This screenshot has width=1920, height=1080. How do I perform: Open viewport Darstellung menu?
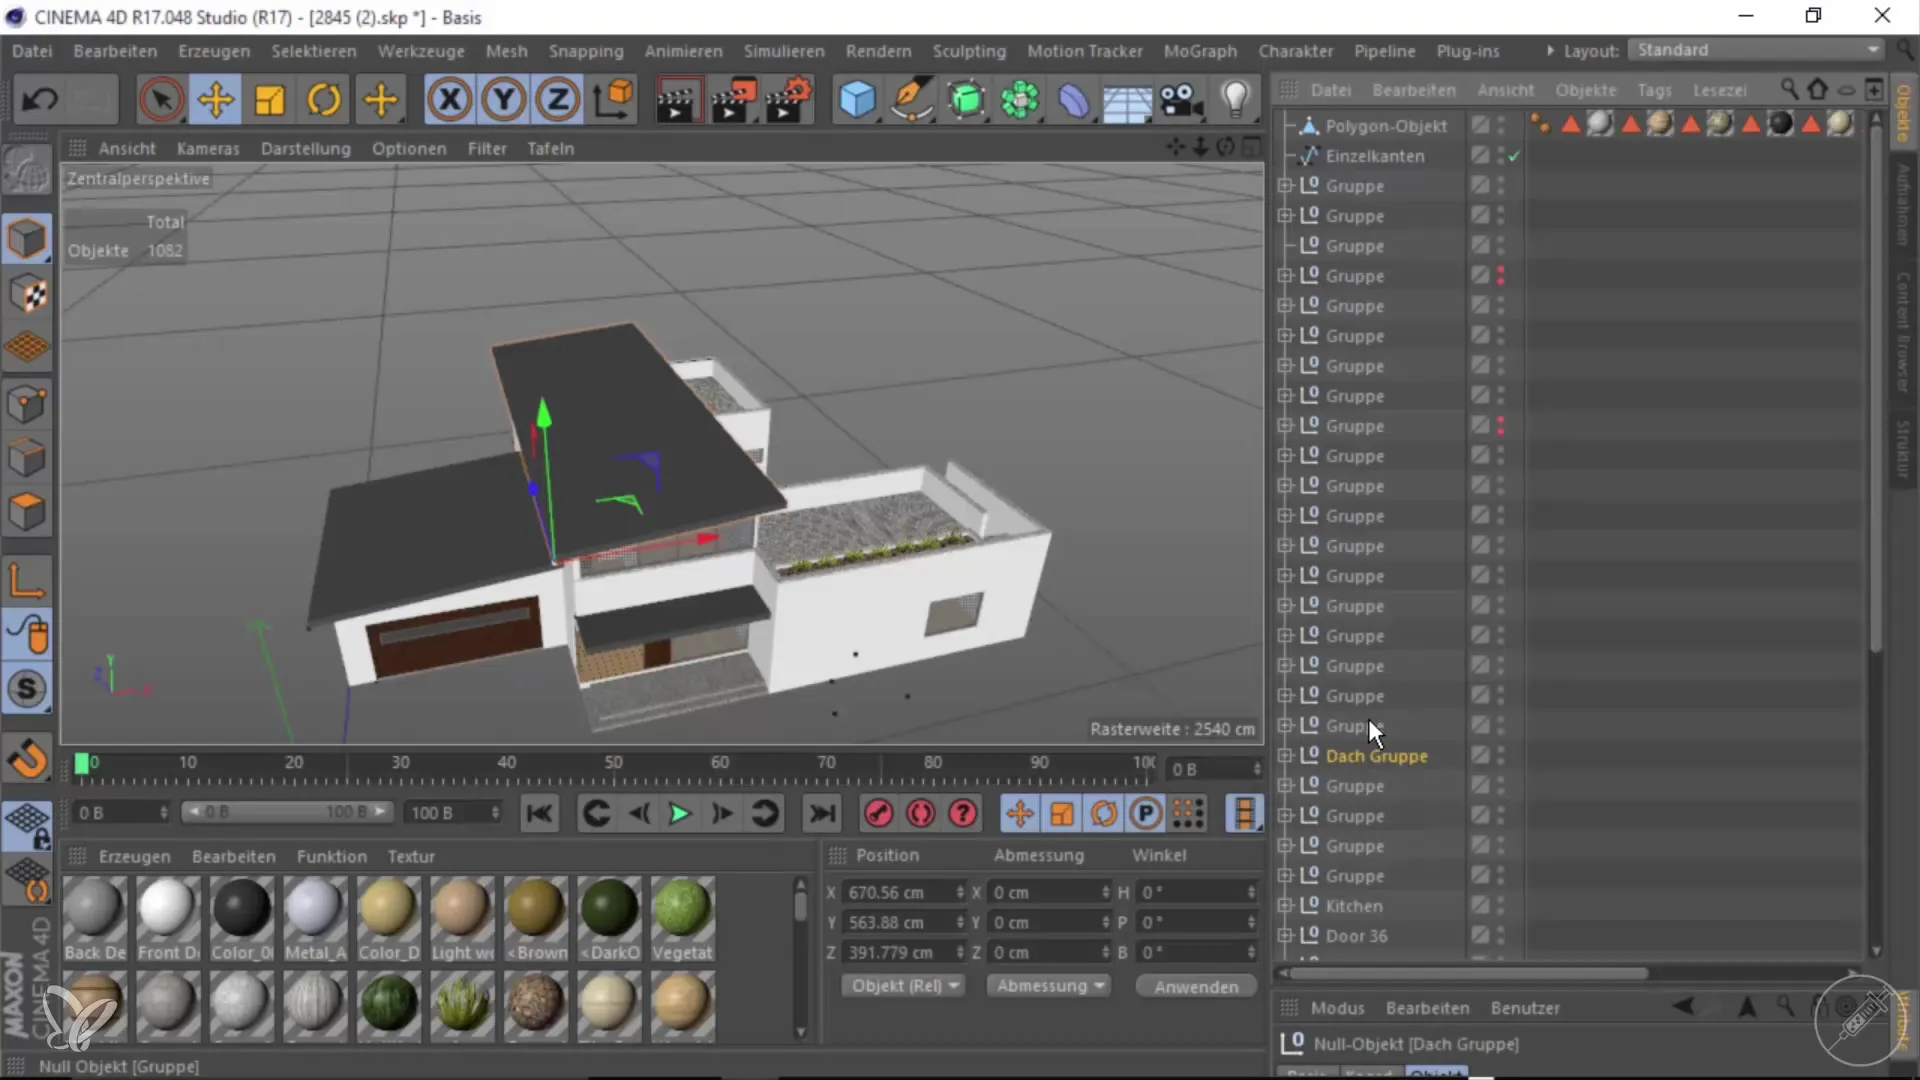point(306,148)
